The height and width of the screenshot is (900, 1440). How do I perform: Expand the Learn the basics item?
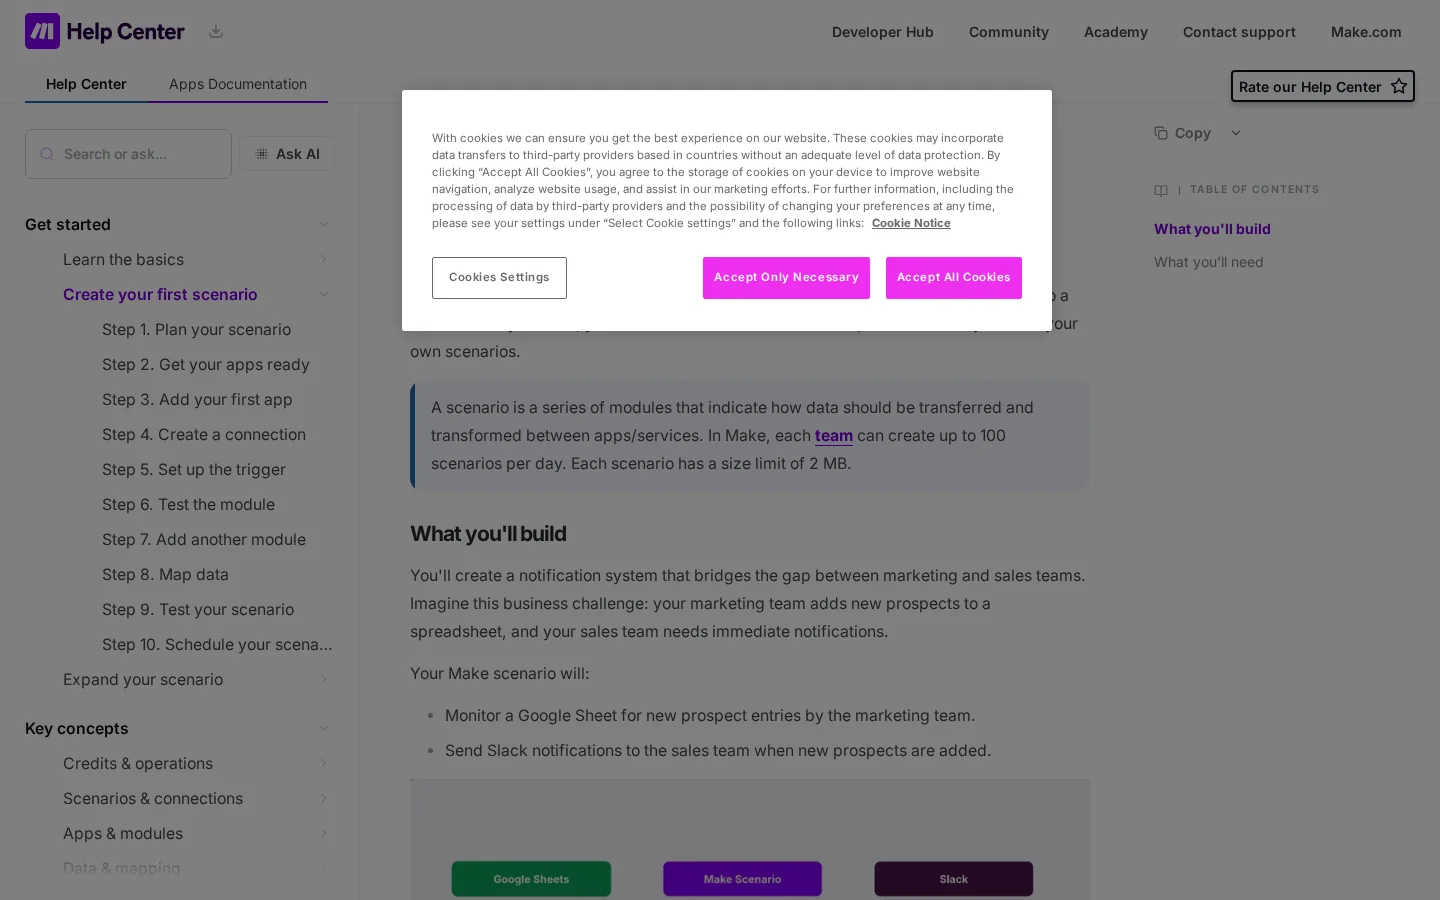[x=324, y=259]
